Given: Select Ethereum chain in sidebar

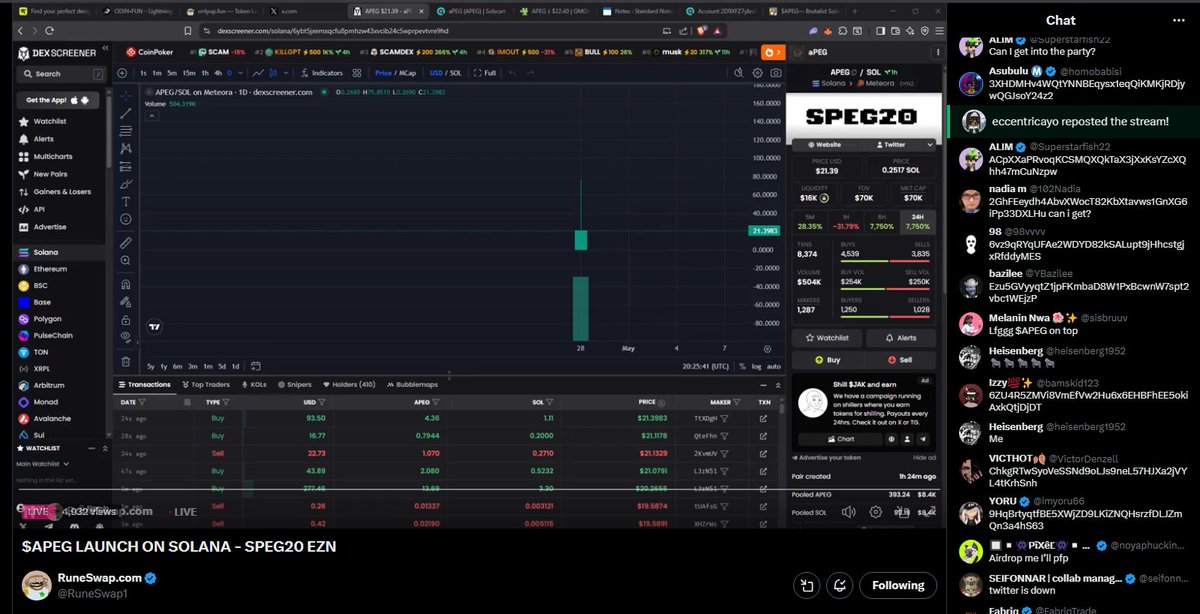Looking at the screenshot, I should click(50, 269).
